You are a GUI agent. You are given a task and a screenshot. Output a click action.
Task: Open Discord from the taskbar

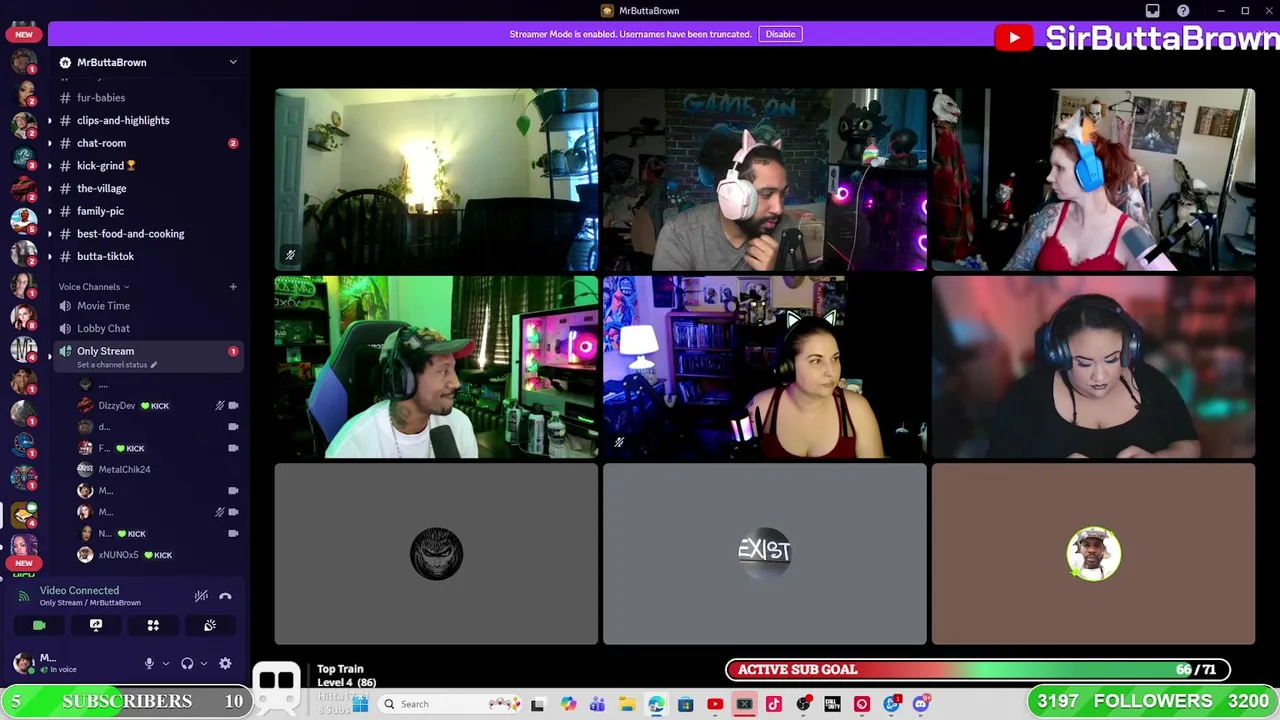coord(920,704)
